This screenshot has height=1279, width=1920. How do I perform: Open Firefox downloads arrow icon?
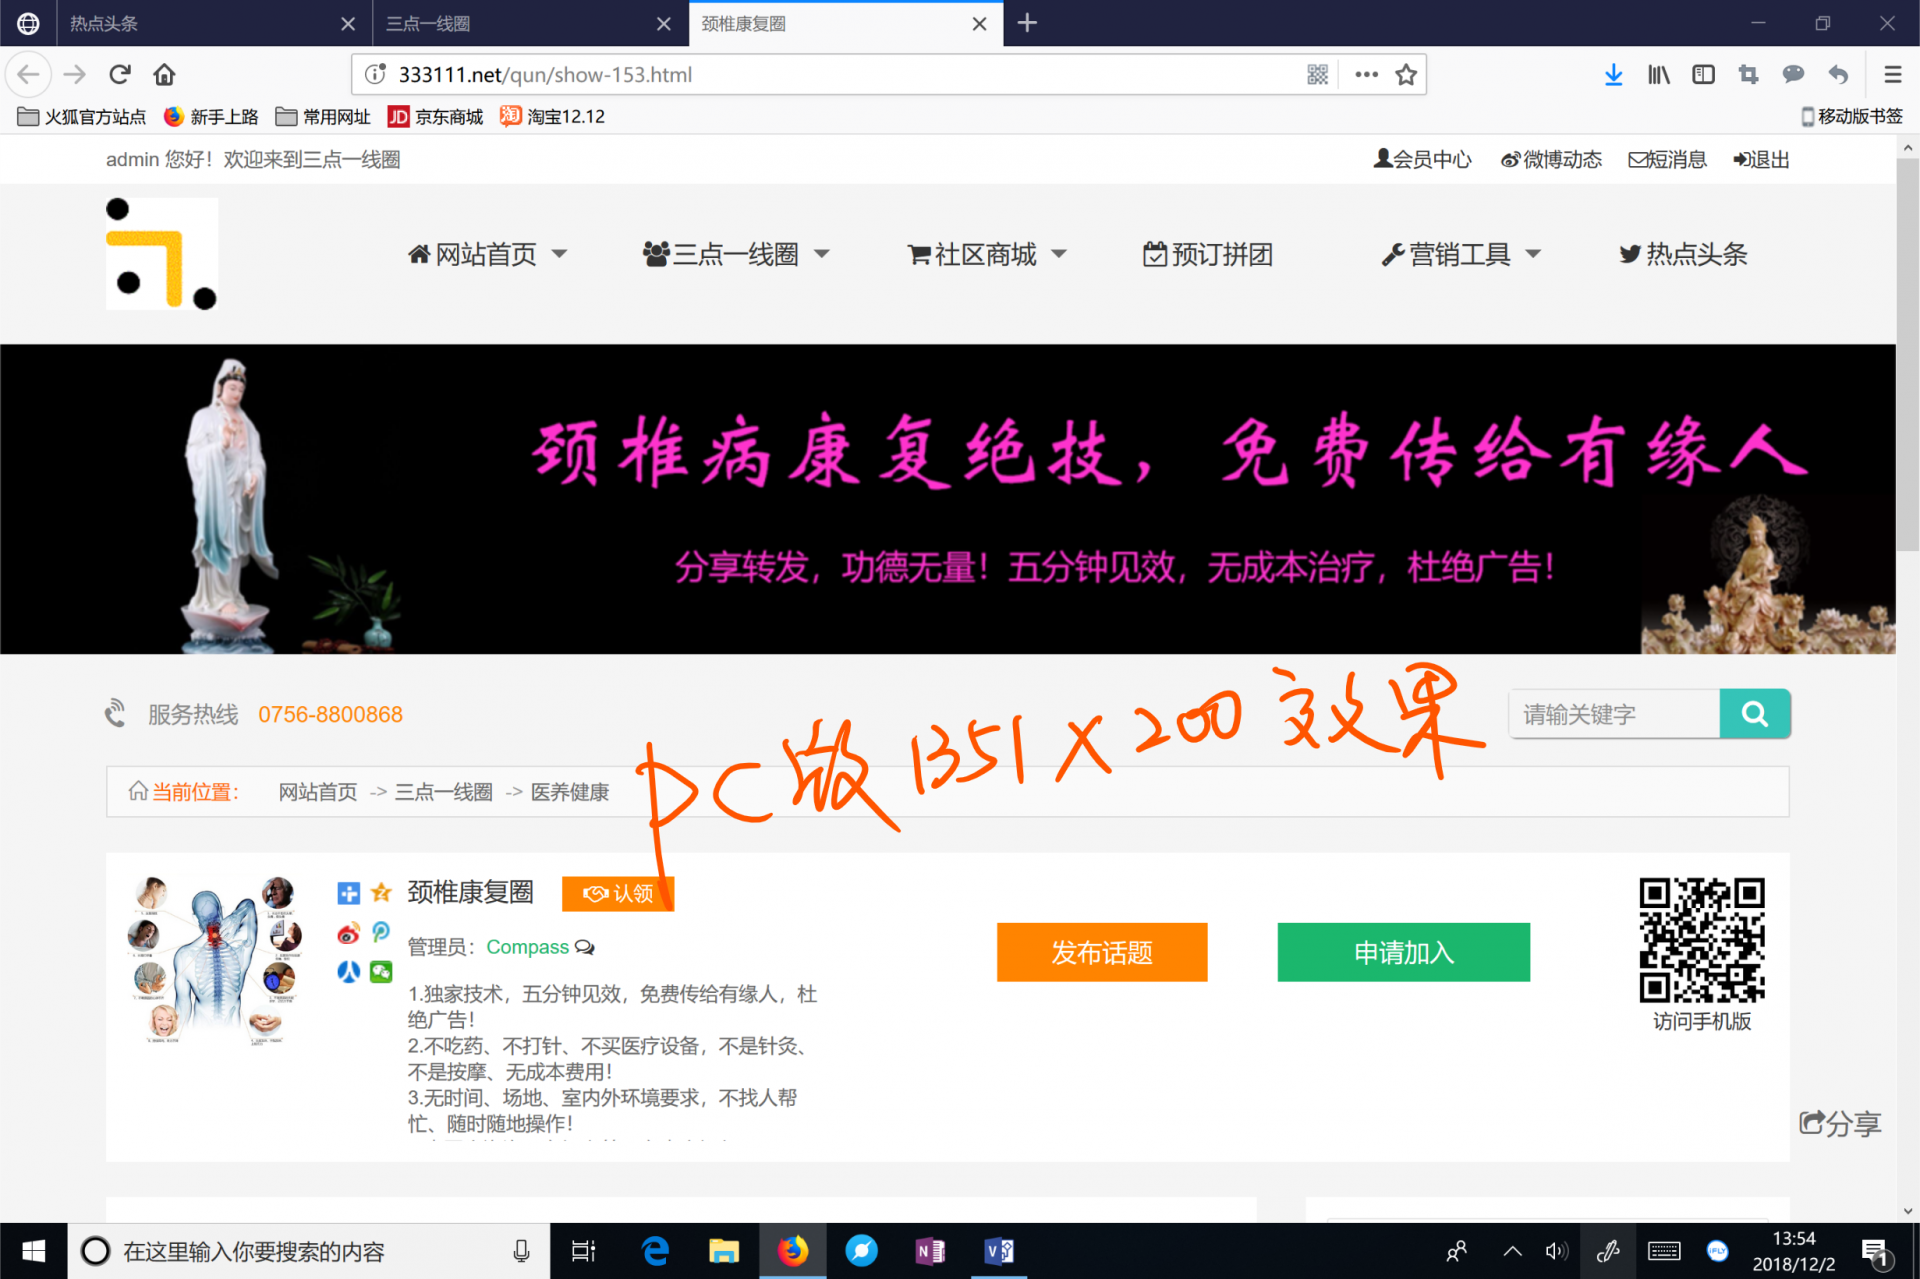(1613, 75)
